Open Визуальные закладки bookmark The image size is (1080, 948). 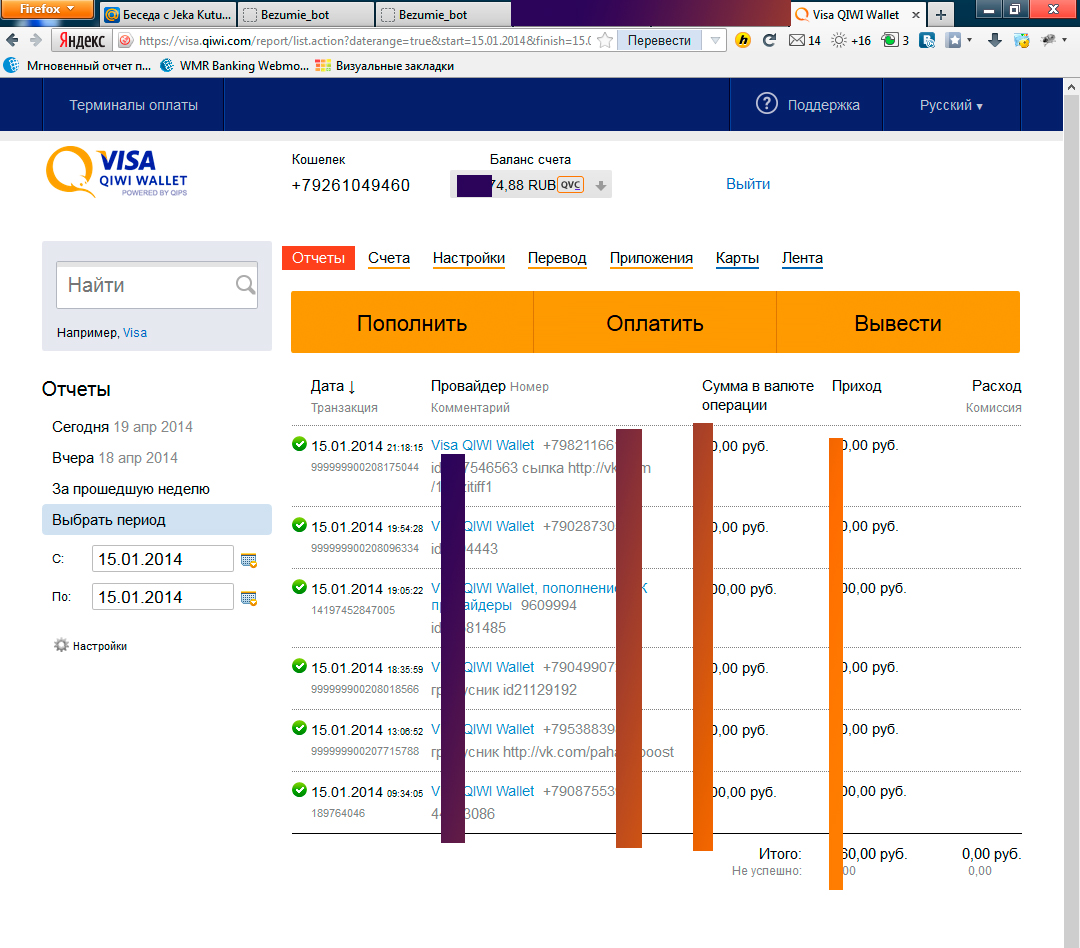384,65
